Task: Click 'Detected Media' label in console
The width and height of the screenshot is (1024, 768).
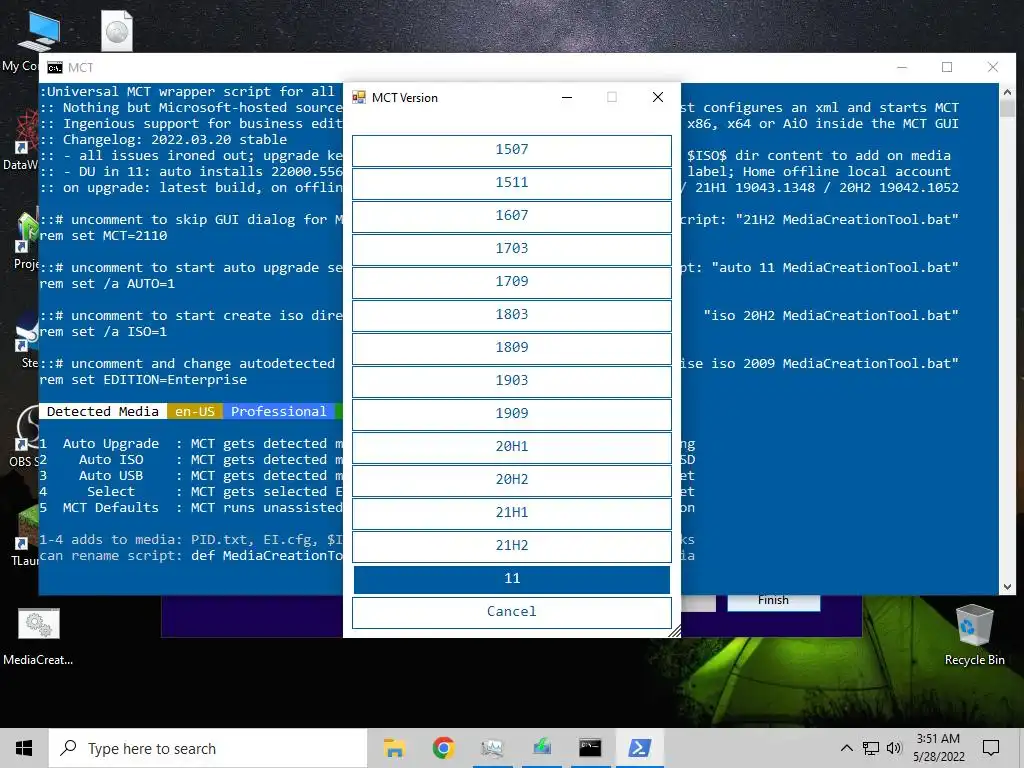Action: 103,411
